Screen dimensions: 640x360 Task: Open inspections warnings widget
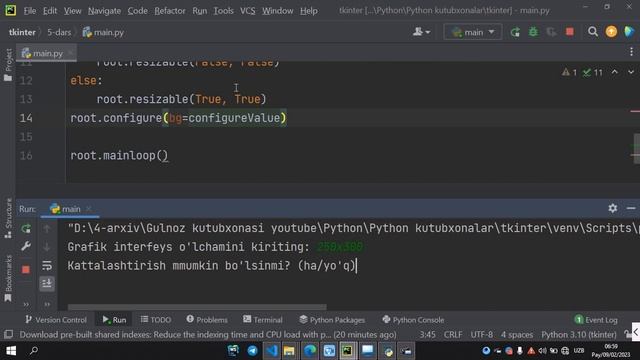[582, 73]
